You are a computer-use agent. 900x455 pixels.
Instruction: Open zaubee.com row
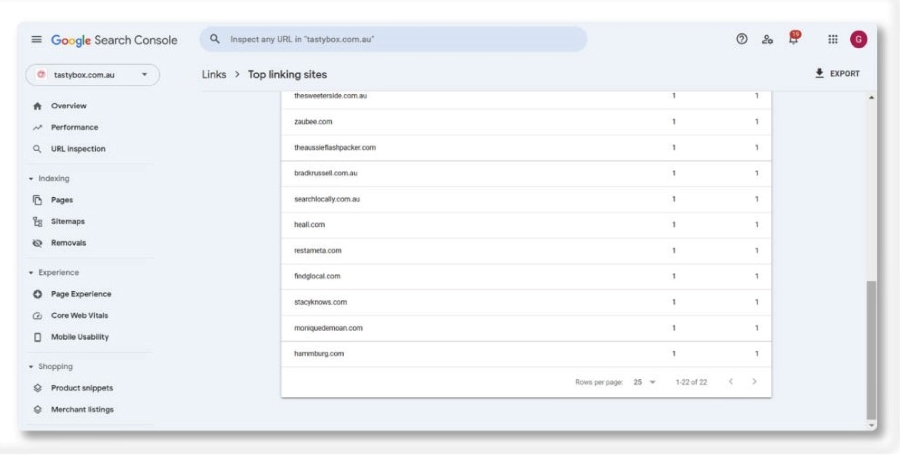(x=526, y=122)
